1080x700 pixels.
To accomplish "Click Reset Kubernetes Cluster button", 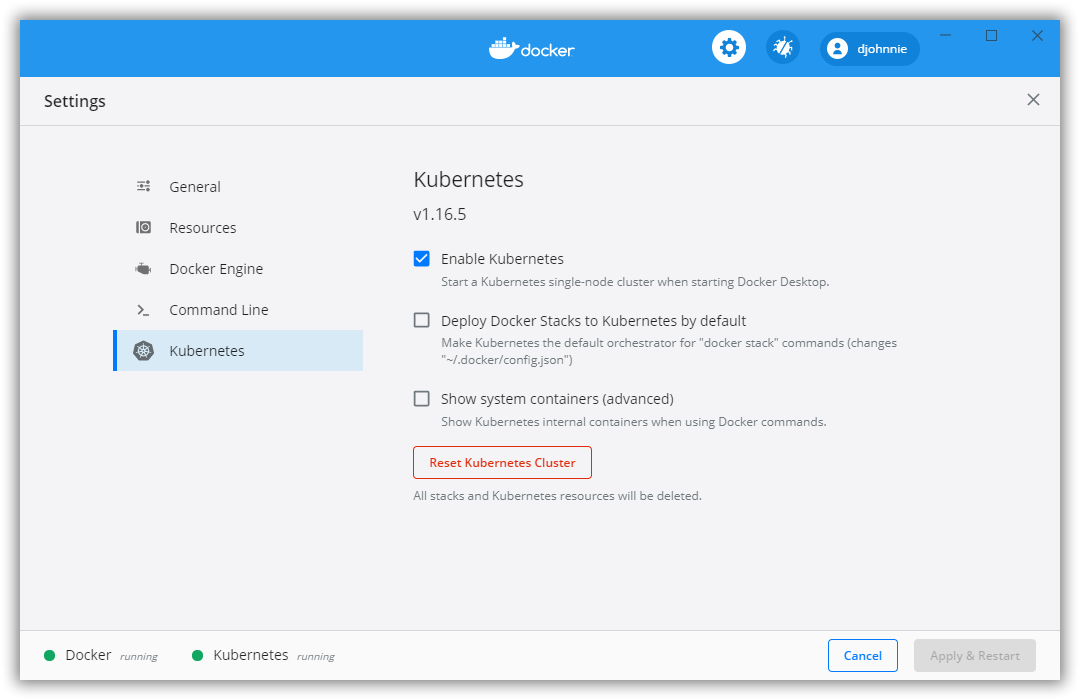I will (502, 462).
